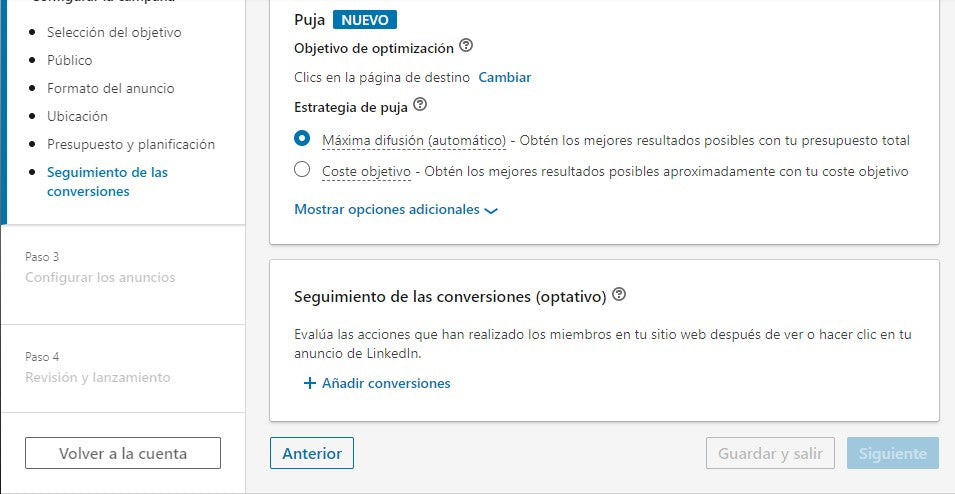Open Presupuesto y planificación section
Screen dimensions: 955x494
(x=131, y=144)
